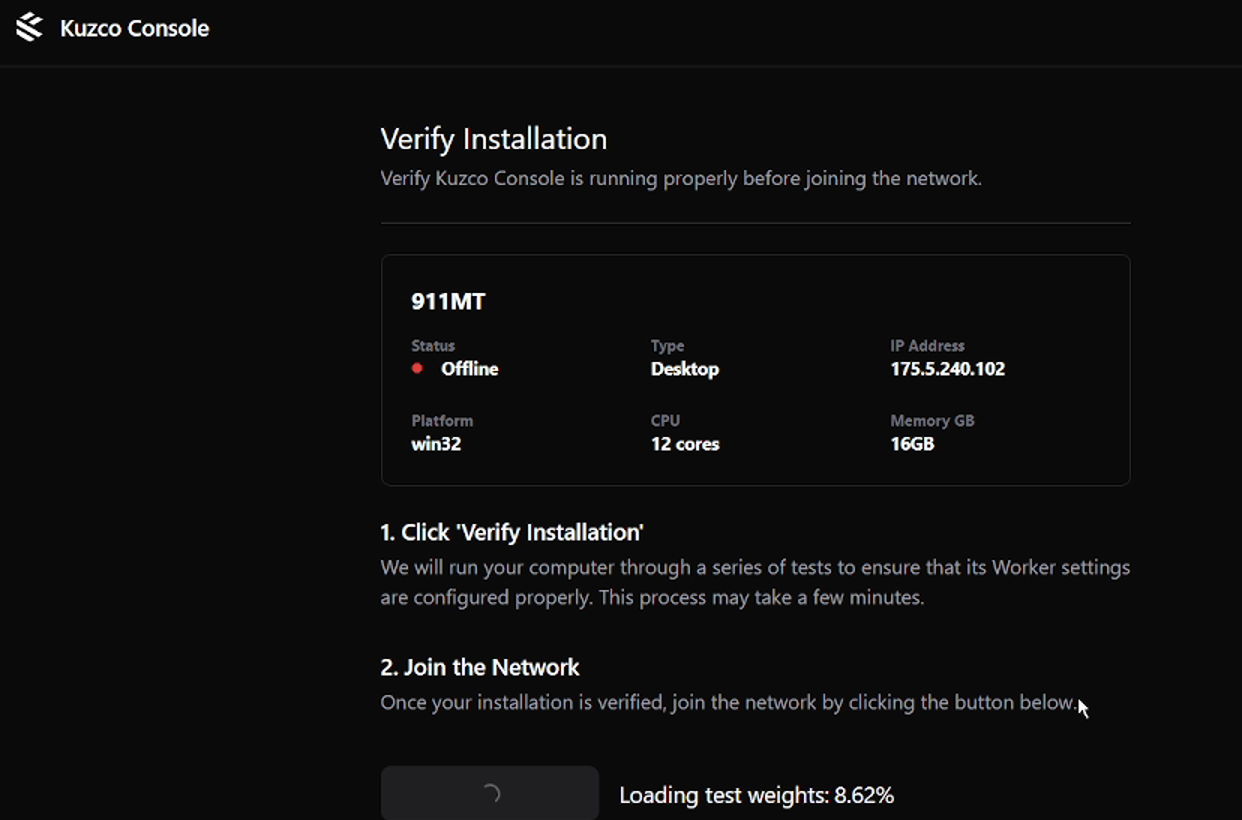Click the red Offline status dot
Screen dimensions: 1242x820
(417, 368)
